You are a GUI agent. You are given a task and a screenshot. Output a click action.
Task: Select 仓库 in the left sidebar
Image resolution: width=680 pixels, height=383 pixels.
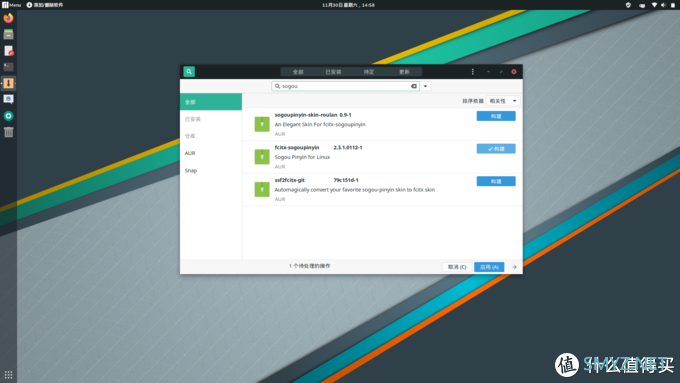(x=211, y=136)
